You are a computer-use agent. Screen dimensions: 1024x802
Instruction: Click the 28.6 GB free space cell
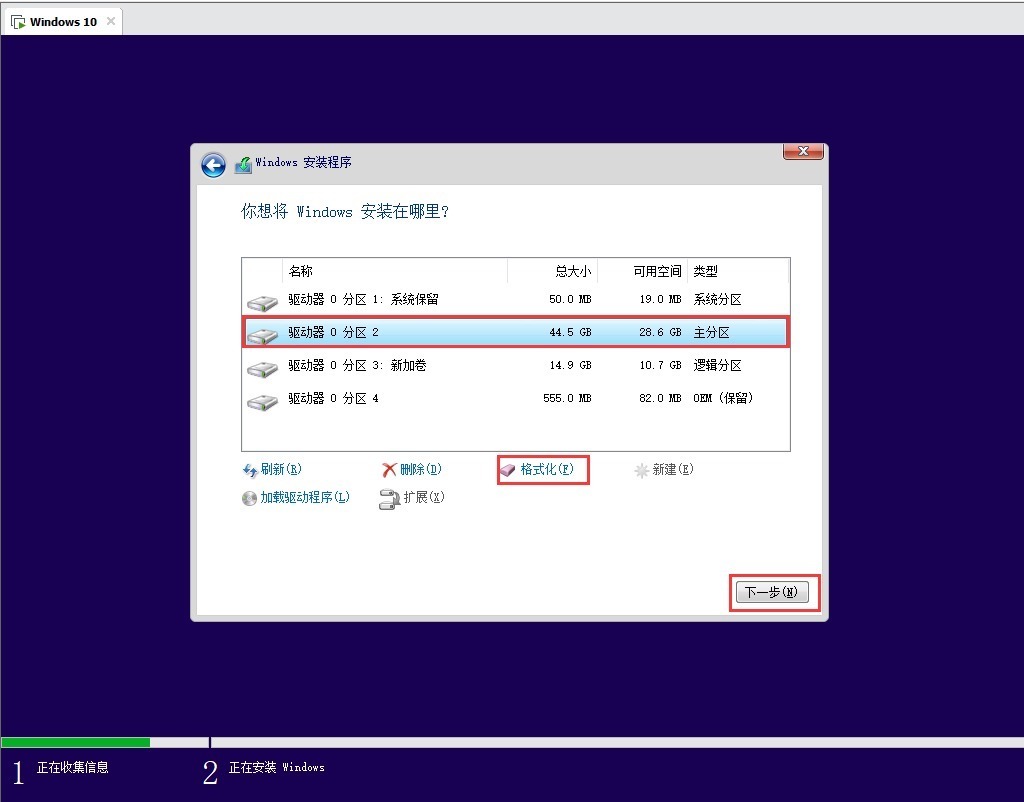pyautogui.click(x=660, y=332)
